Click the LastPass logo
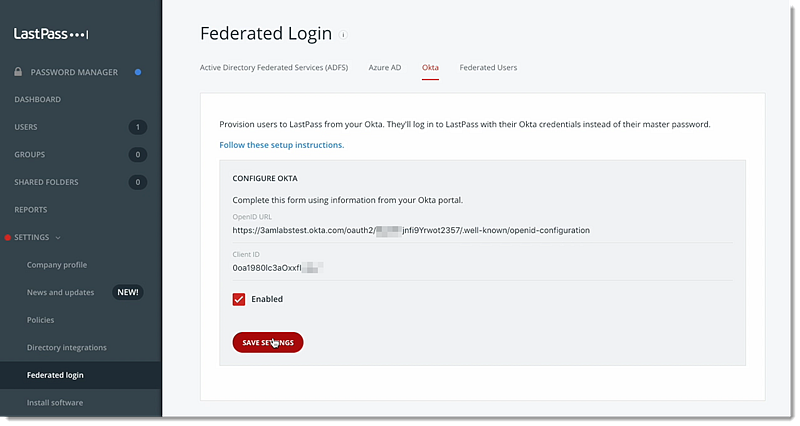Screen dimensions: 800x426 pyautogui.click(x=51, y=34)
